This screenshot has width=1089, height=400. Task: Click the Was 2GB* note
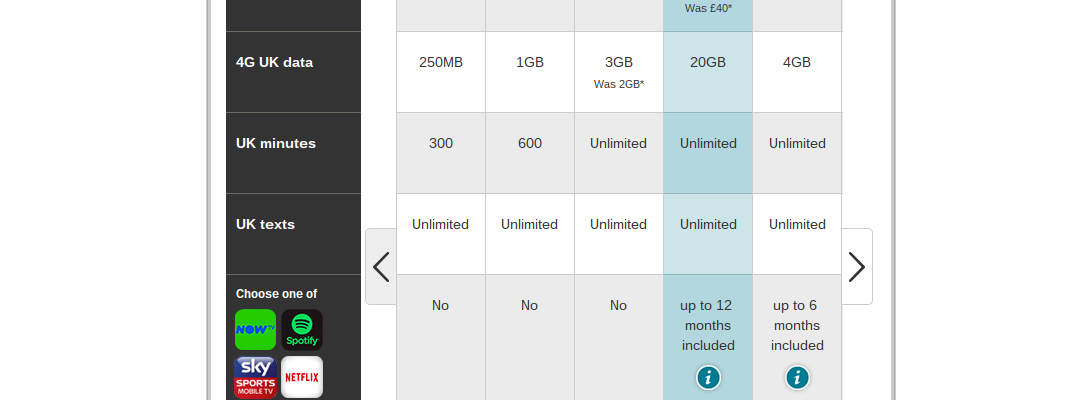(619, 84)
